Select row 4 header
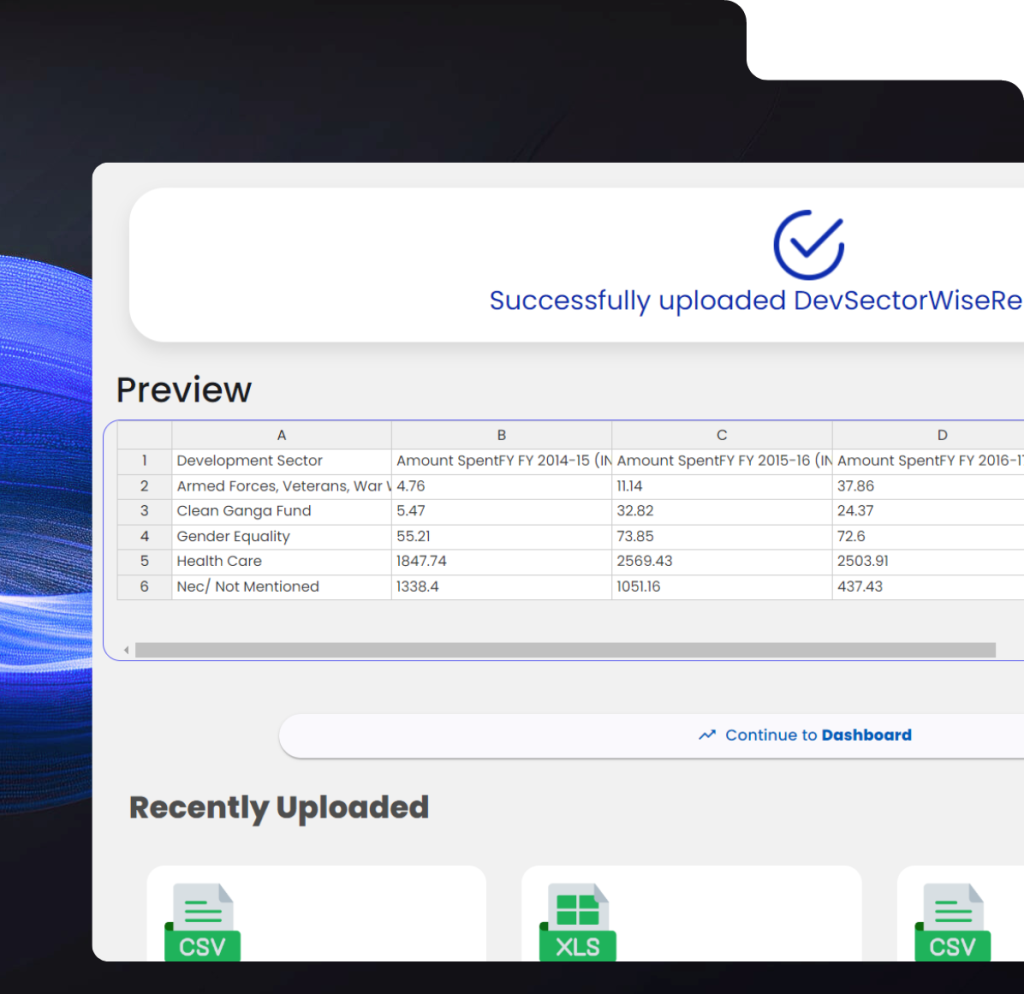Screen dimensions: 1024x994 pos(144,537)
